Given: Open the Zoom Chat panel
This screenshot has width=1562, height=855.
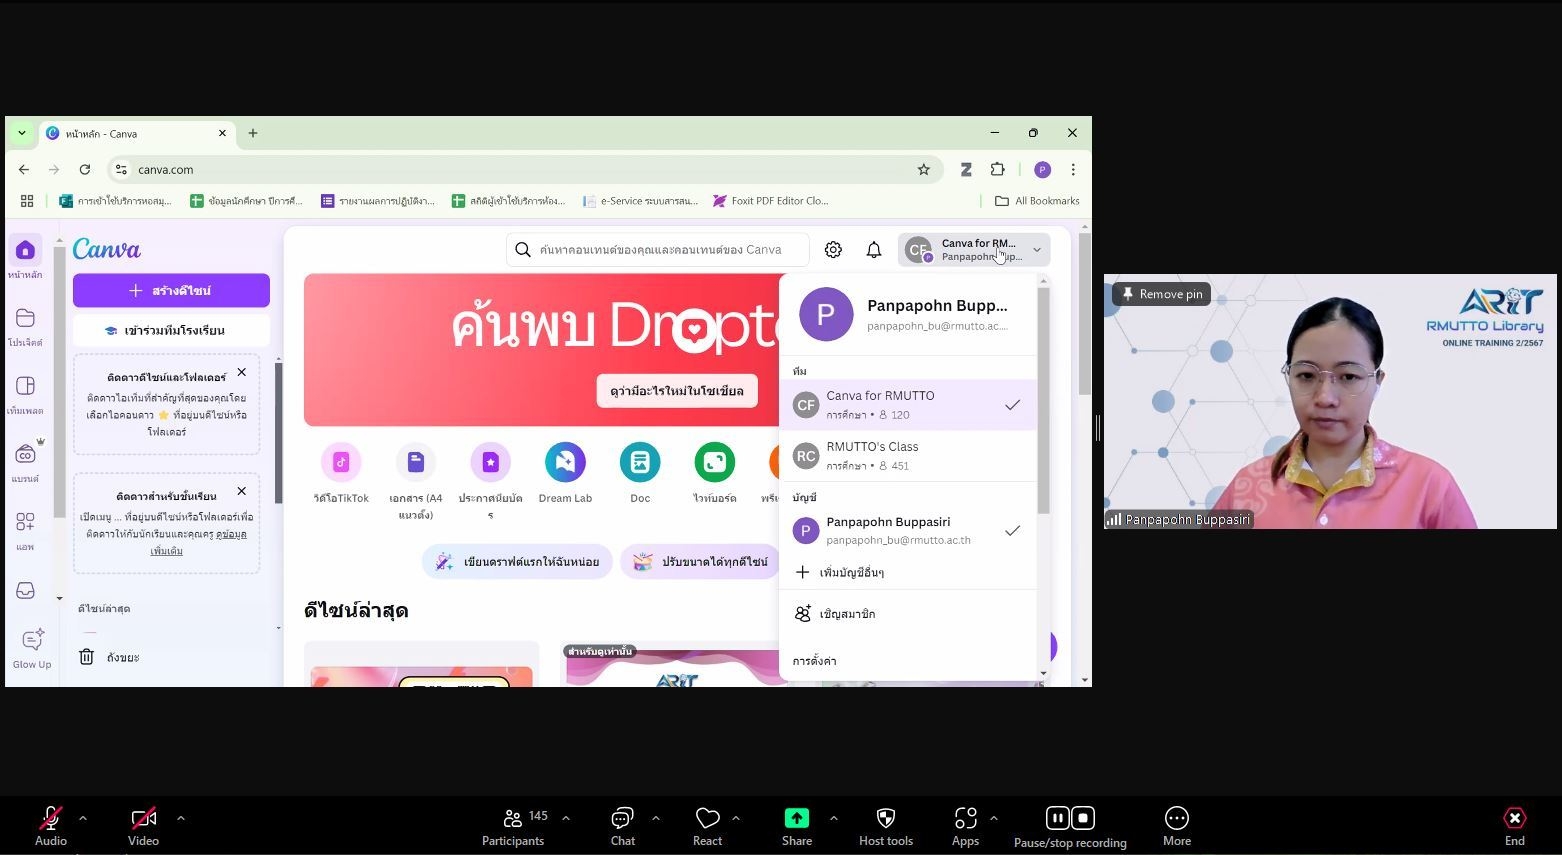Looking at the screenshot, I should pyautogui.click(x=623, y=827).
